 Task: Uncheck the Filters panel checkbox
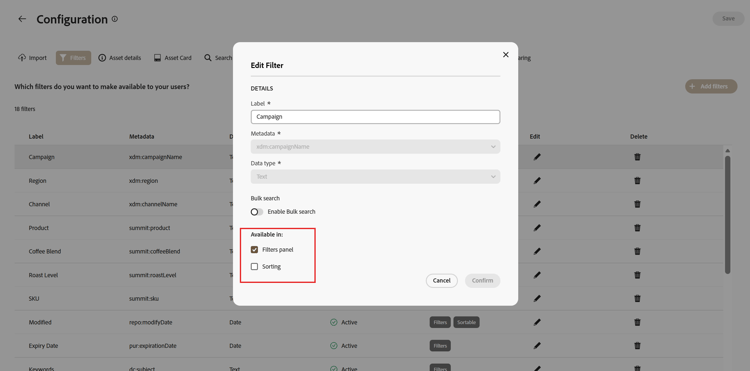[x=254, y=250]
